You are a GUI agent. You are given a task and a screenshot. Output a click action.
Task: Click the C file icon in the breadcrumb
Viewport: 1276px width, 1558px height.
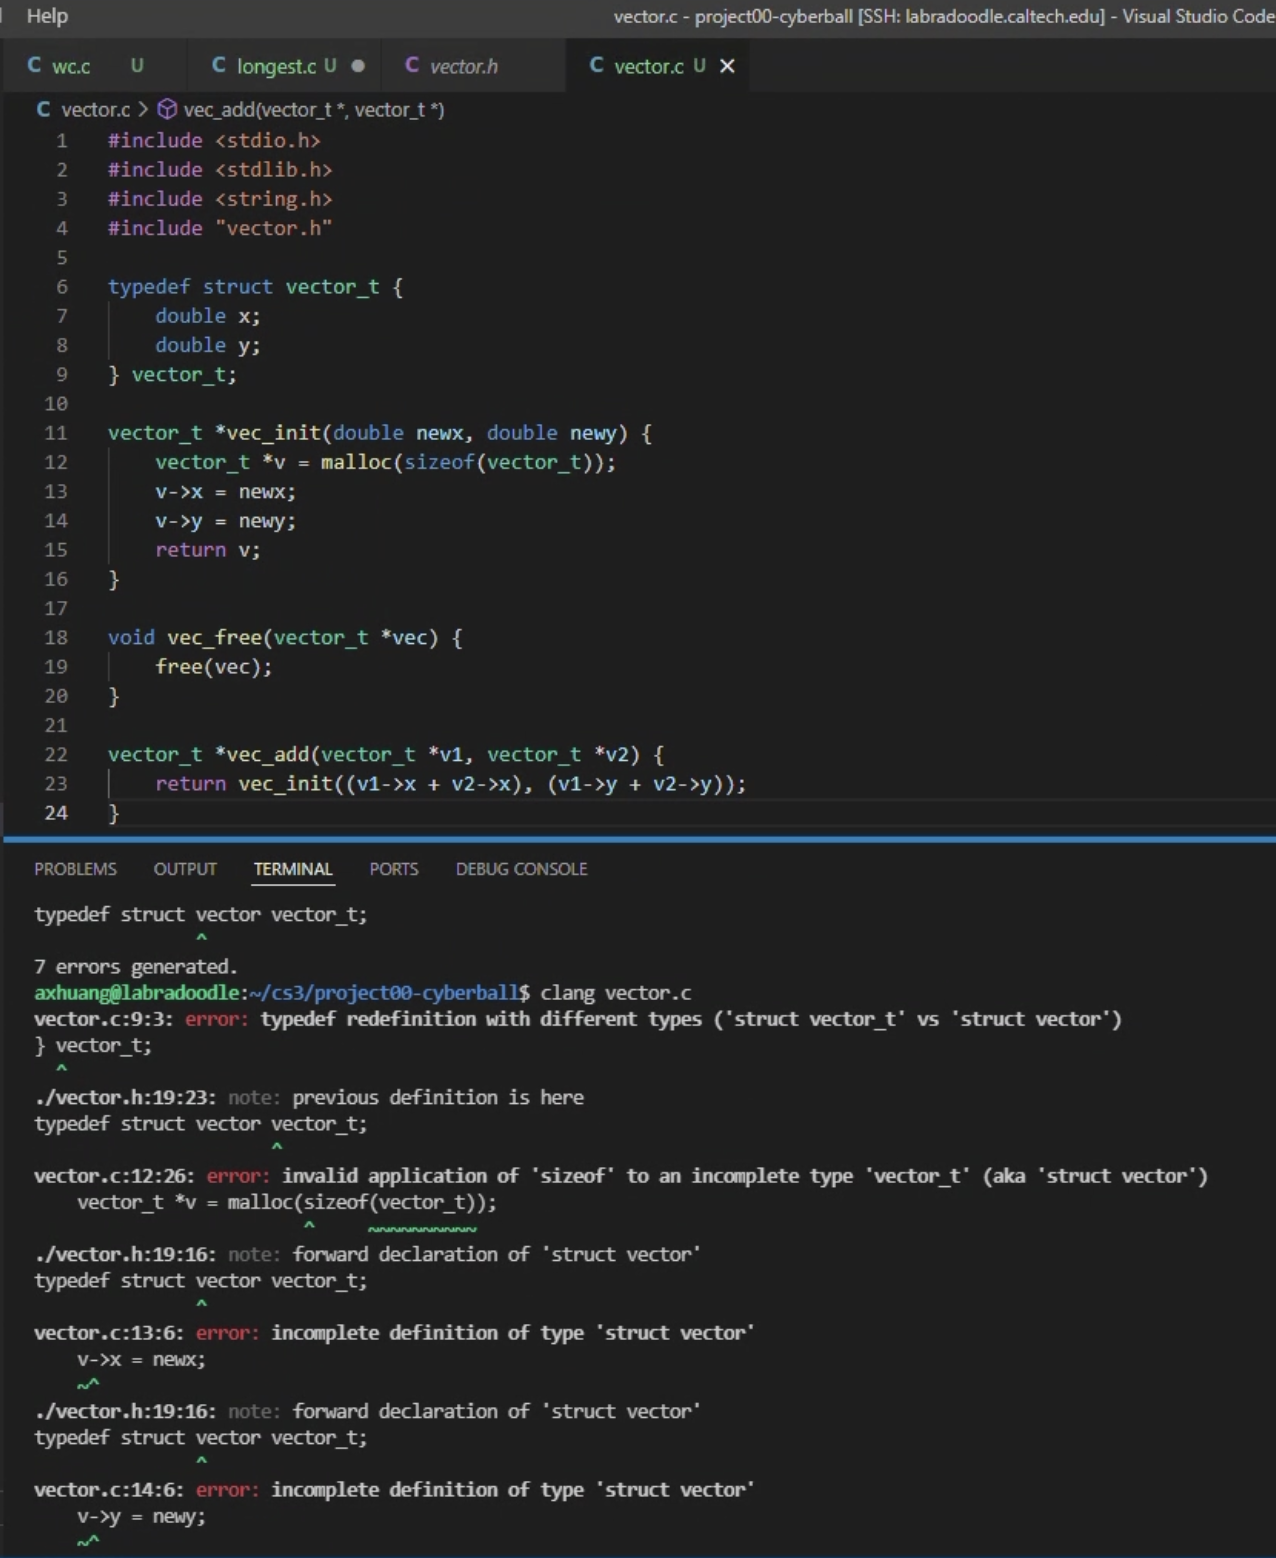(x=44, y=110)
